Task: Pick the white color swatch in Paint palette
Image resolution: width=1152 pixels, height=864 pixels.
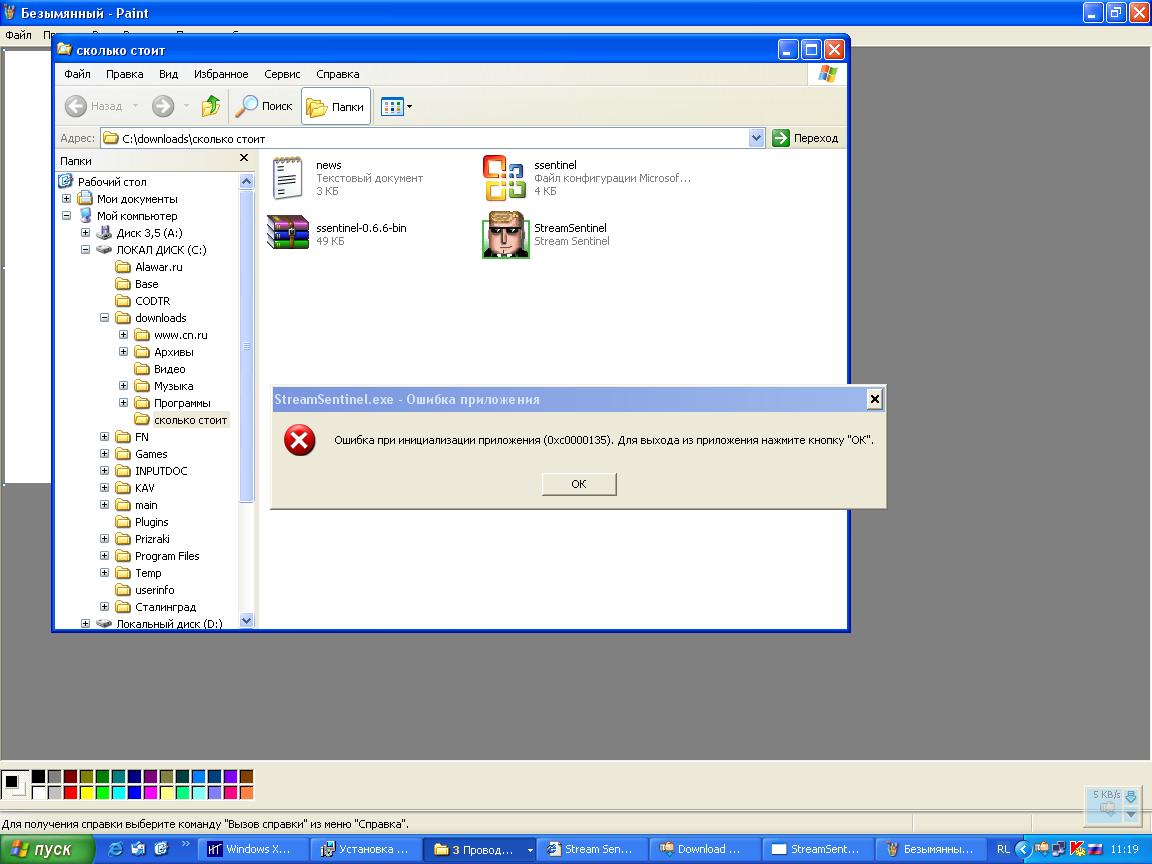Action: pyautogui.click(x=38, y=792)
